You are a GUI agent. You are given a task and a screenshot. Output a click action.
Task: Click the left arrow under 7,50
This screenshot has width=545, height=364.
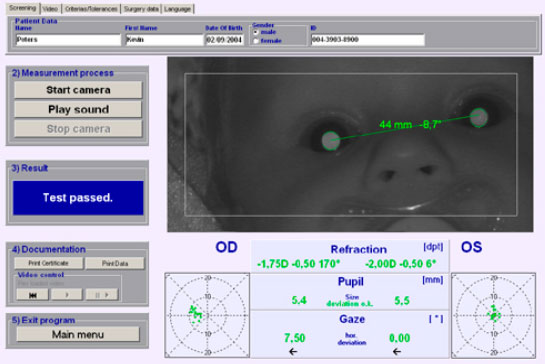(293, 351)
